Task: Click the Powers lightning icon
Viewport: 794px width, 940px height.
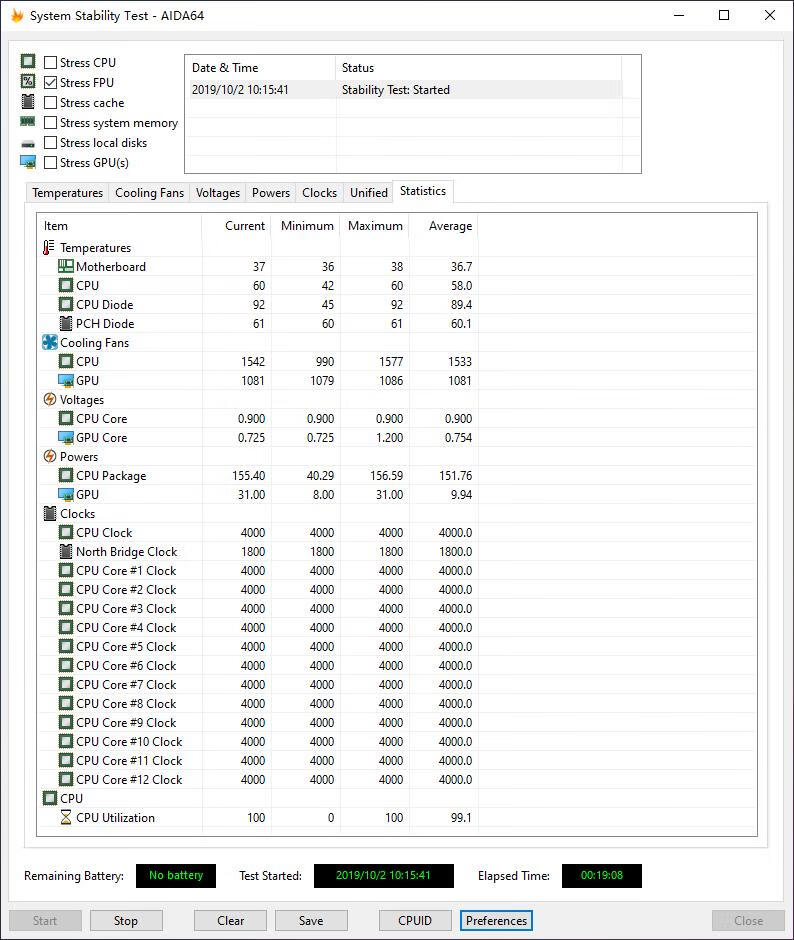Action: [50, 456]
